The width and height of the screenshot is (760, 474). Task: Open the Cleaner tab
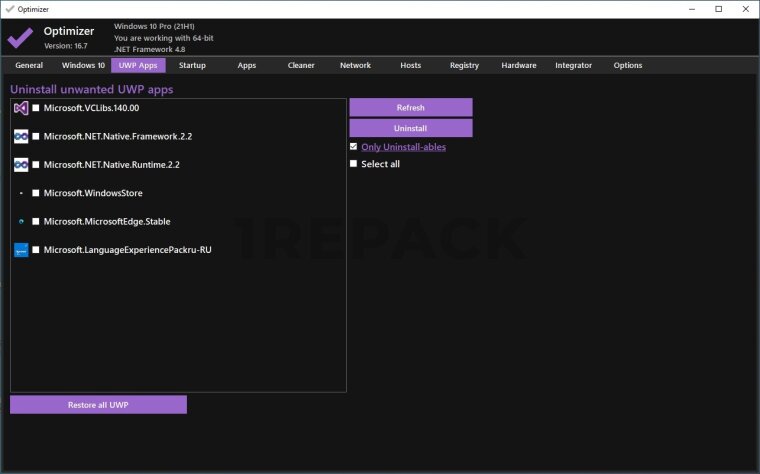coord(301,65)
